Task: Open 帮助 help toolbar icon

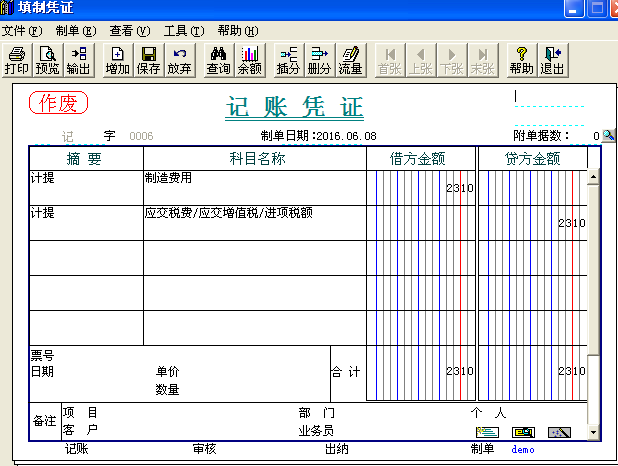Action: click(521, 60)
